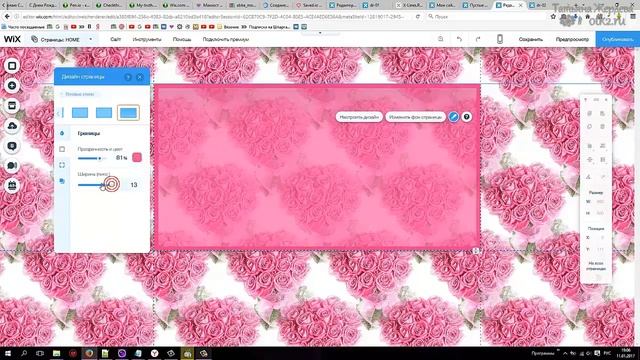Click the rotate angle icon in the floating toolbar
This screenshot has width=640, height=360.
pyautogui.click(x=589, y=177)
